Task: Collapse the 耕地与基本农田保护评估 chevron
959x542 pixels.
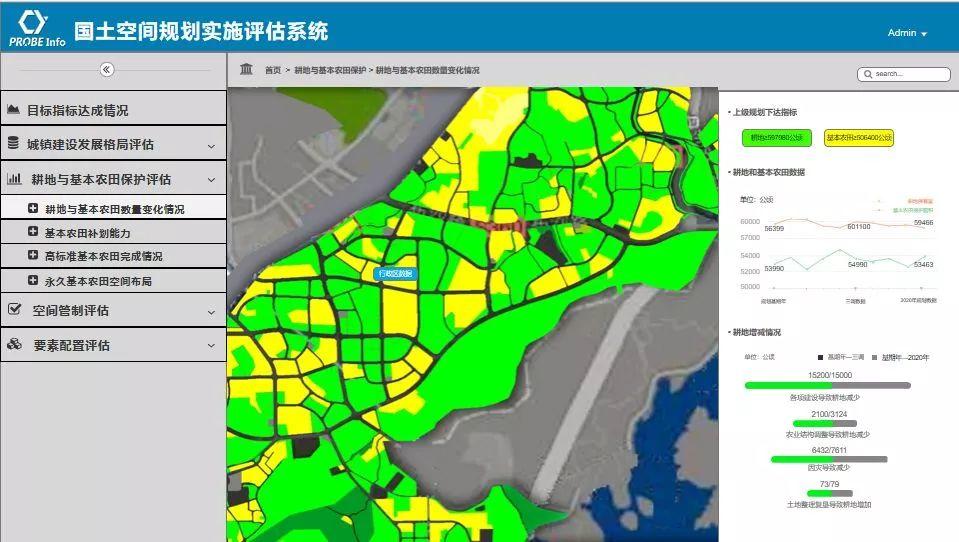Action: tap(211, 180)
